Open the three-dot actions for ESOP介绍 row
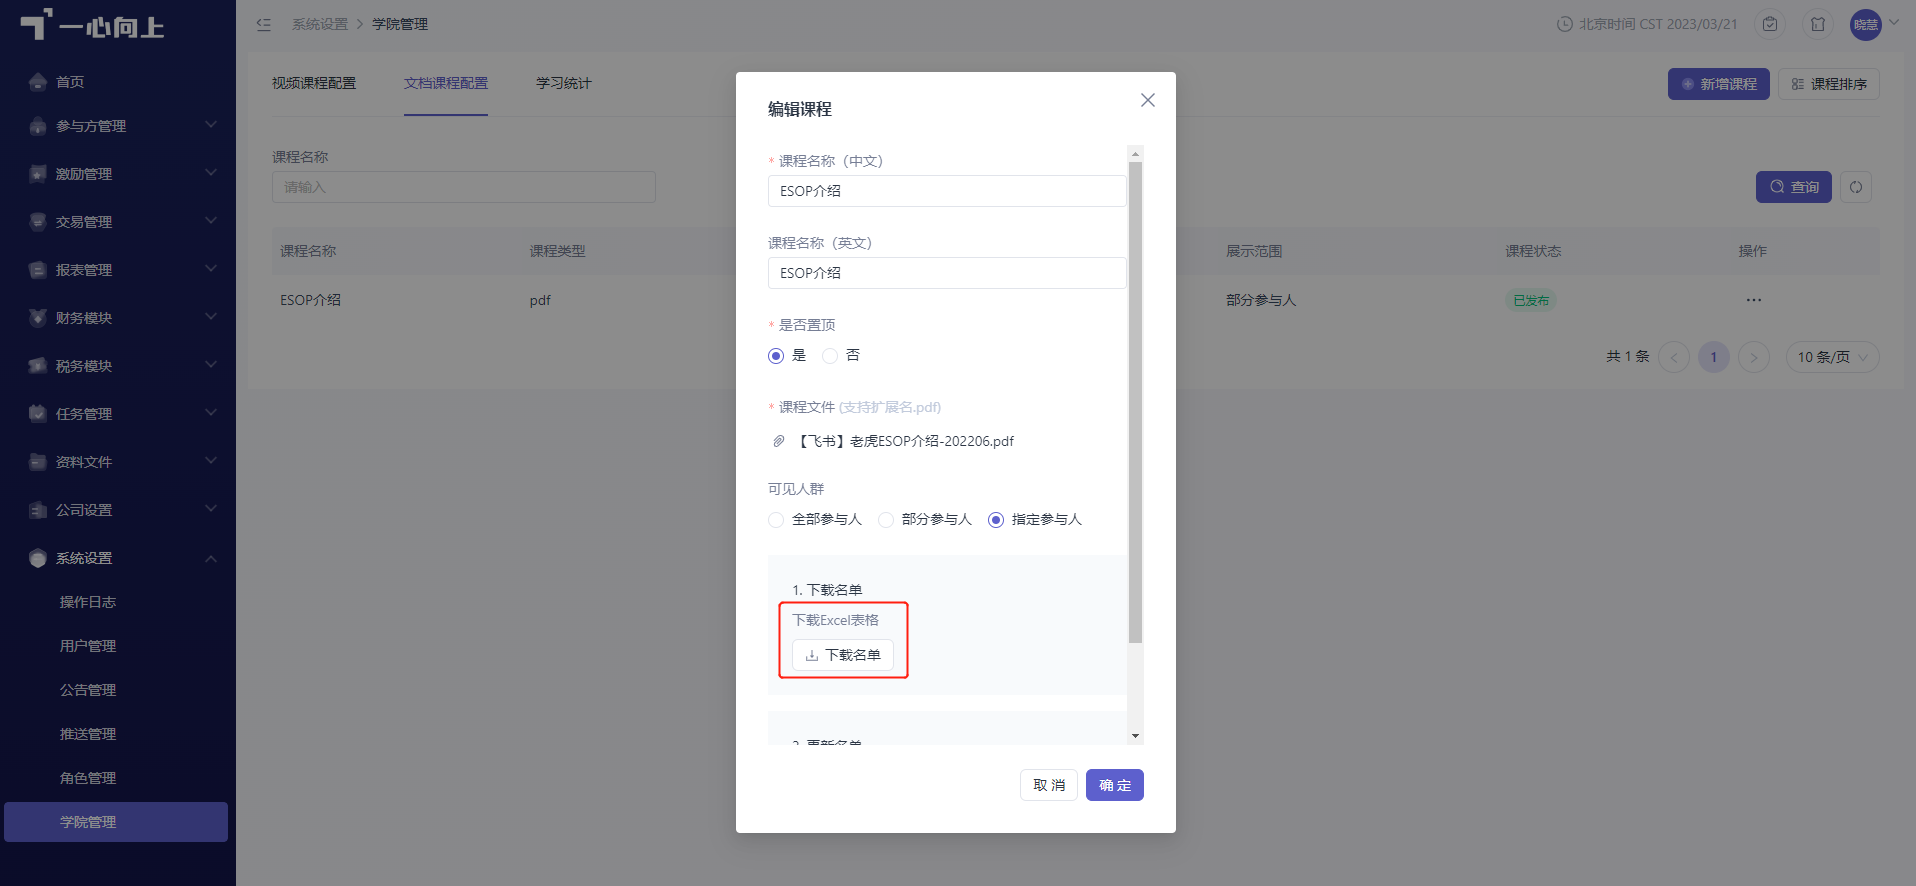Image resolution: width=1916 pixels, height=886 pixels. tap(1754, 300)
